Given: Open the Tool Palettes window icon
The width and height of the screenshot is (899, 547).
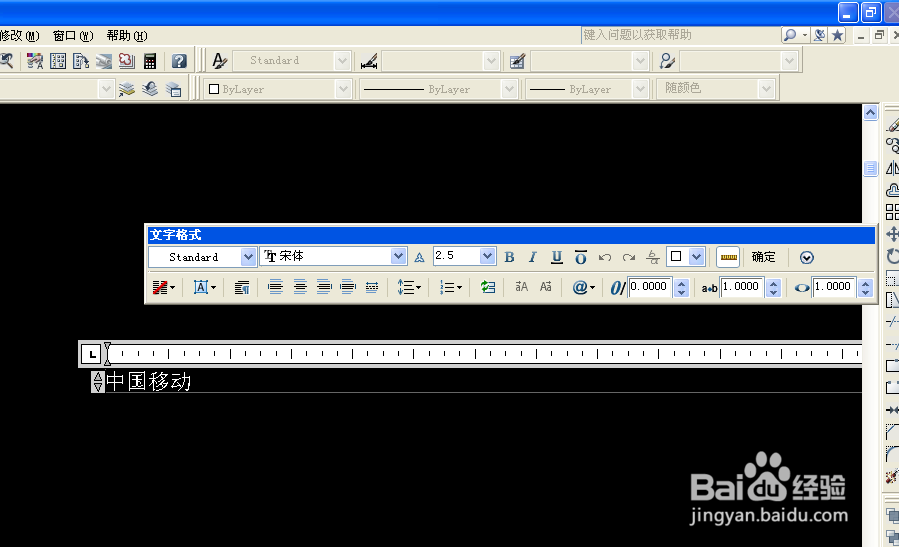Looking at the screenshot, I should click(81, 61).
